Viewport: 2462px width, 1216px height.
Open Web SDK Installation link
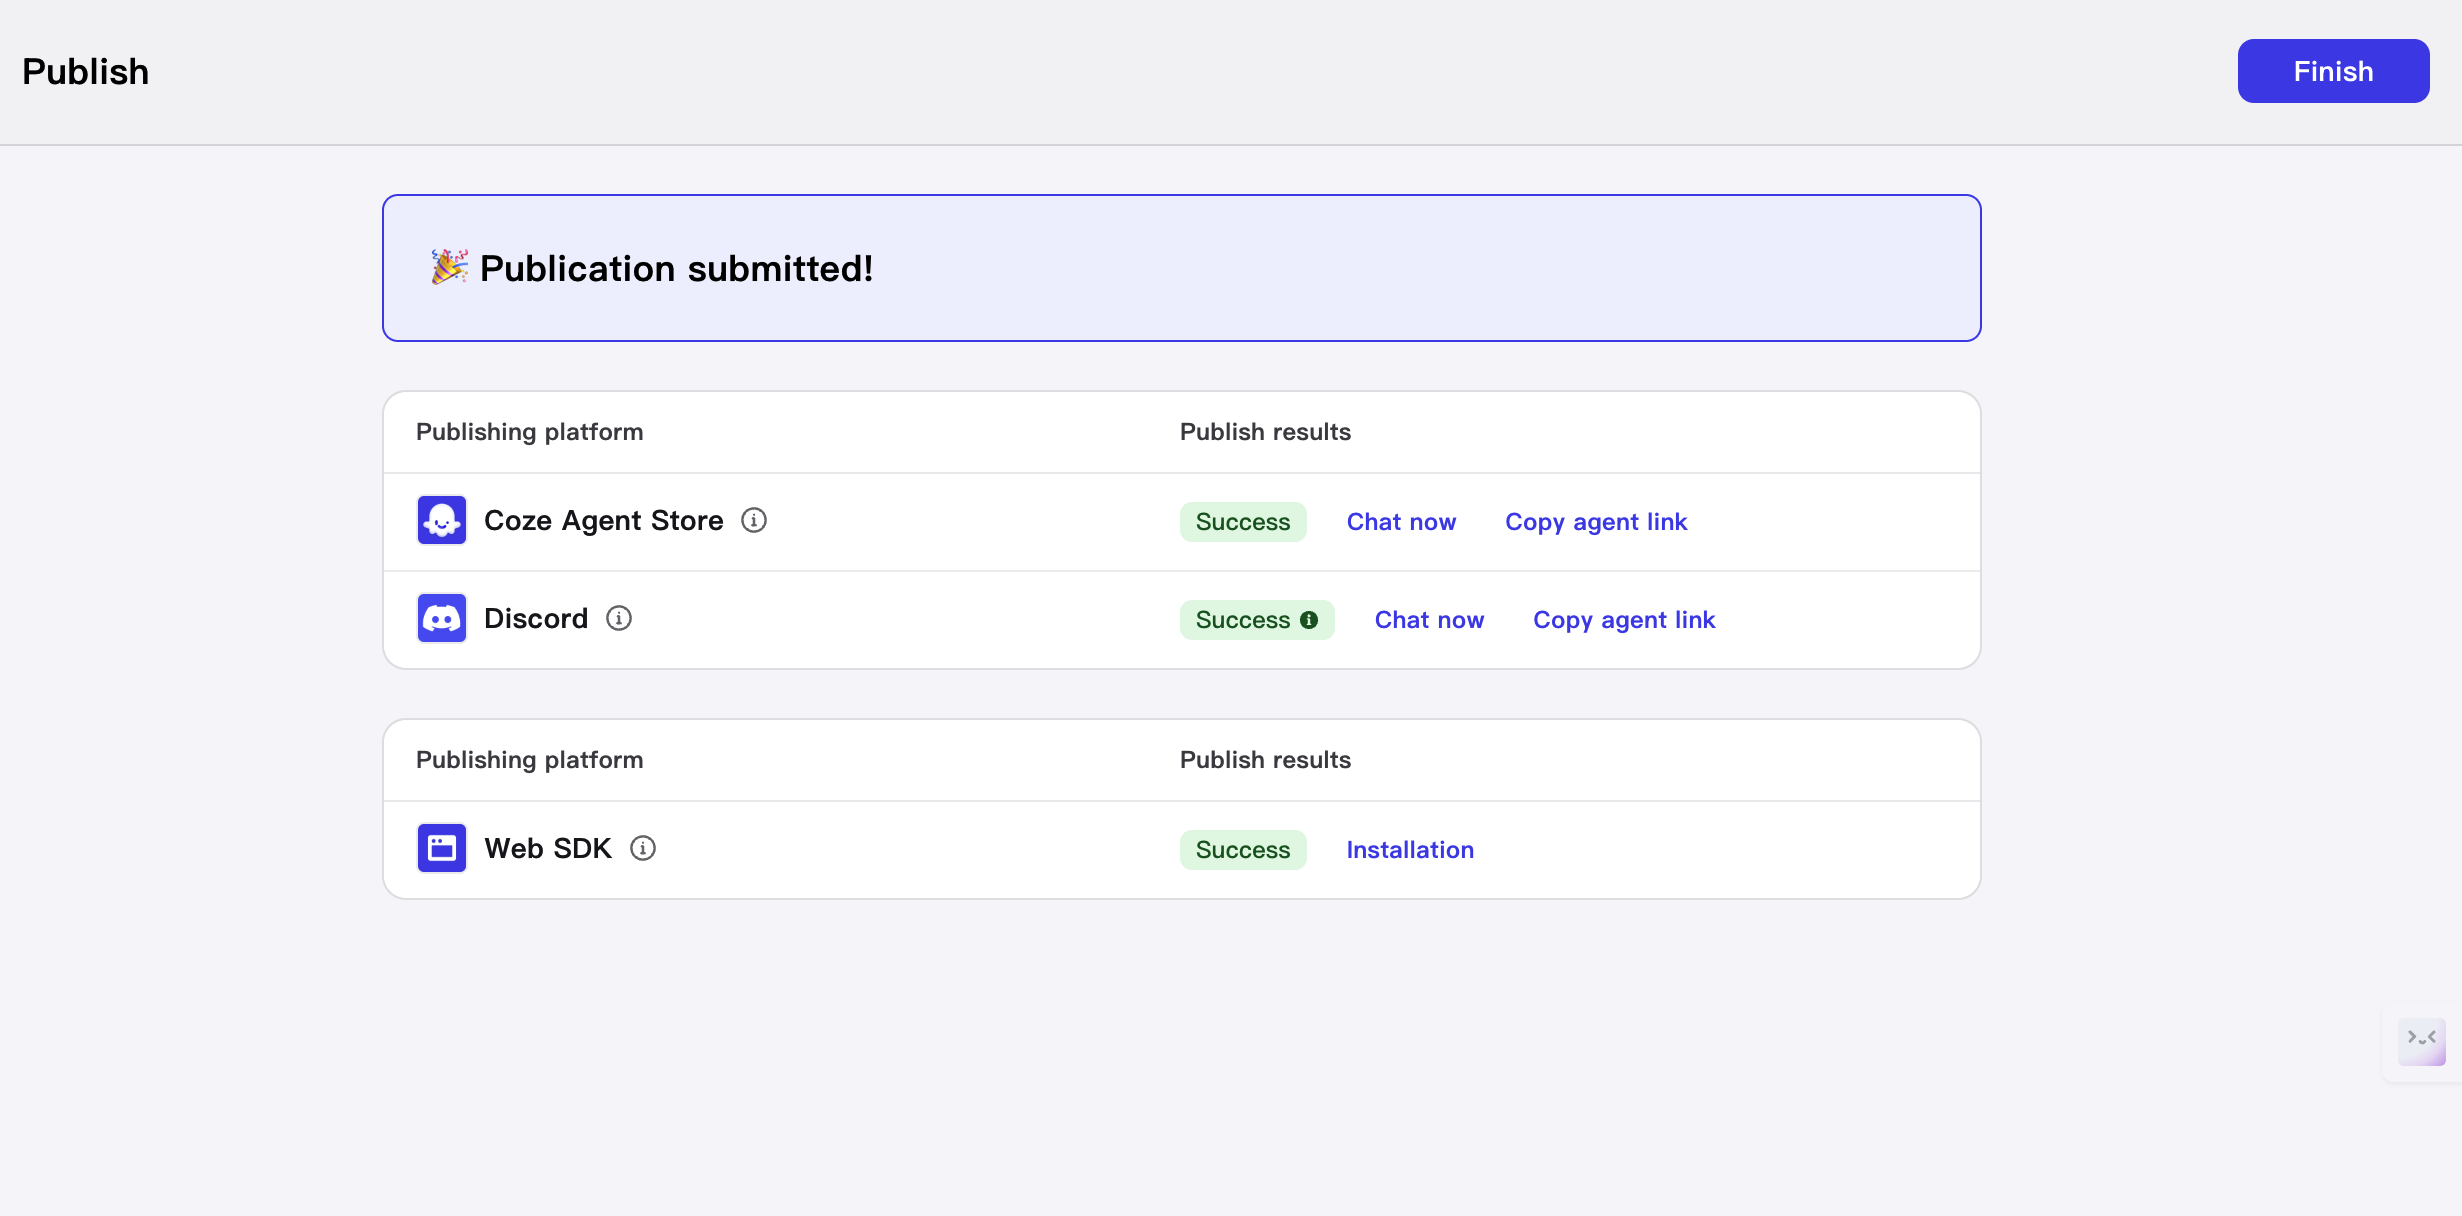(x=1410, y=850)
